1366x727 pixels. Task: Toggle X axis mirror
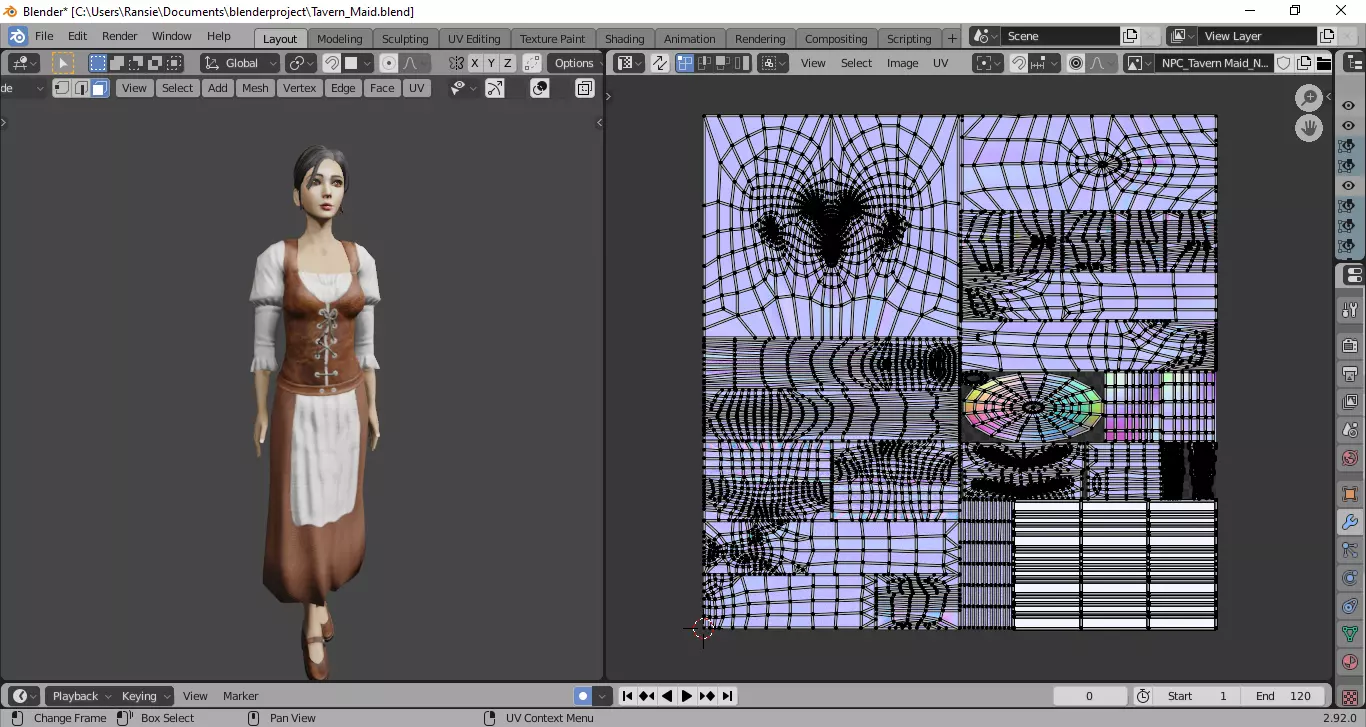tap(475, 63)
